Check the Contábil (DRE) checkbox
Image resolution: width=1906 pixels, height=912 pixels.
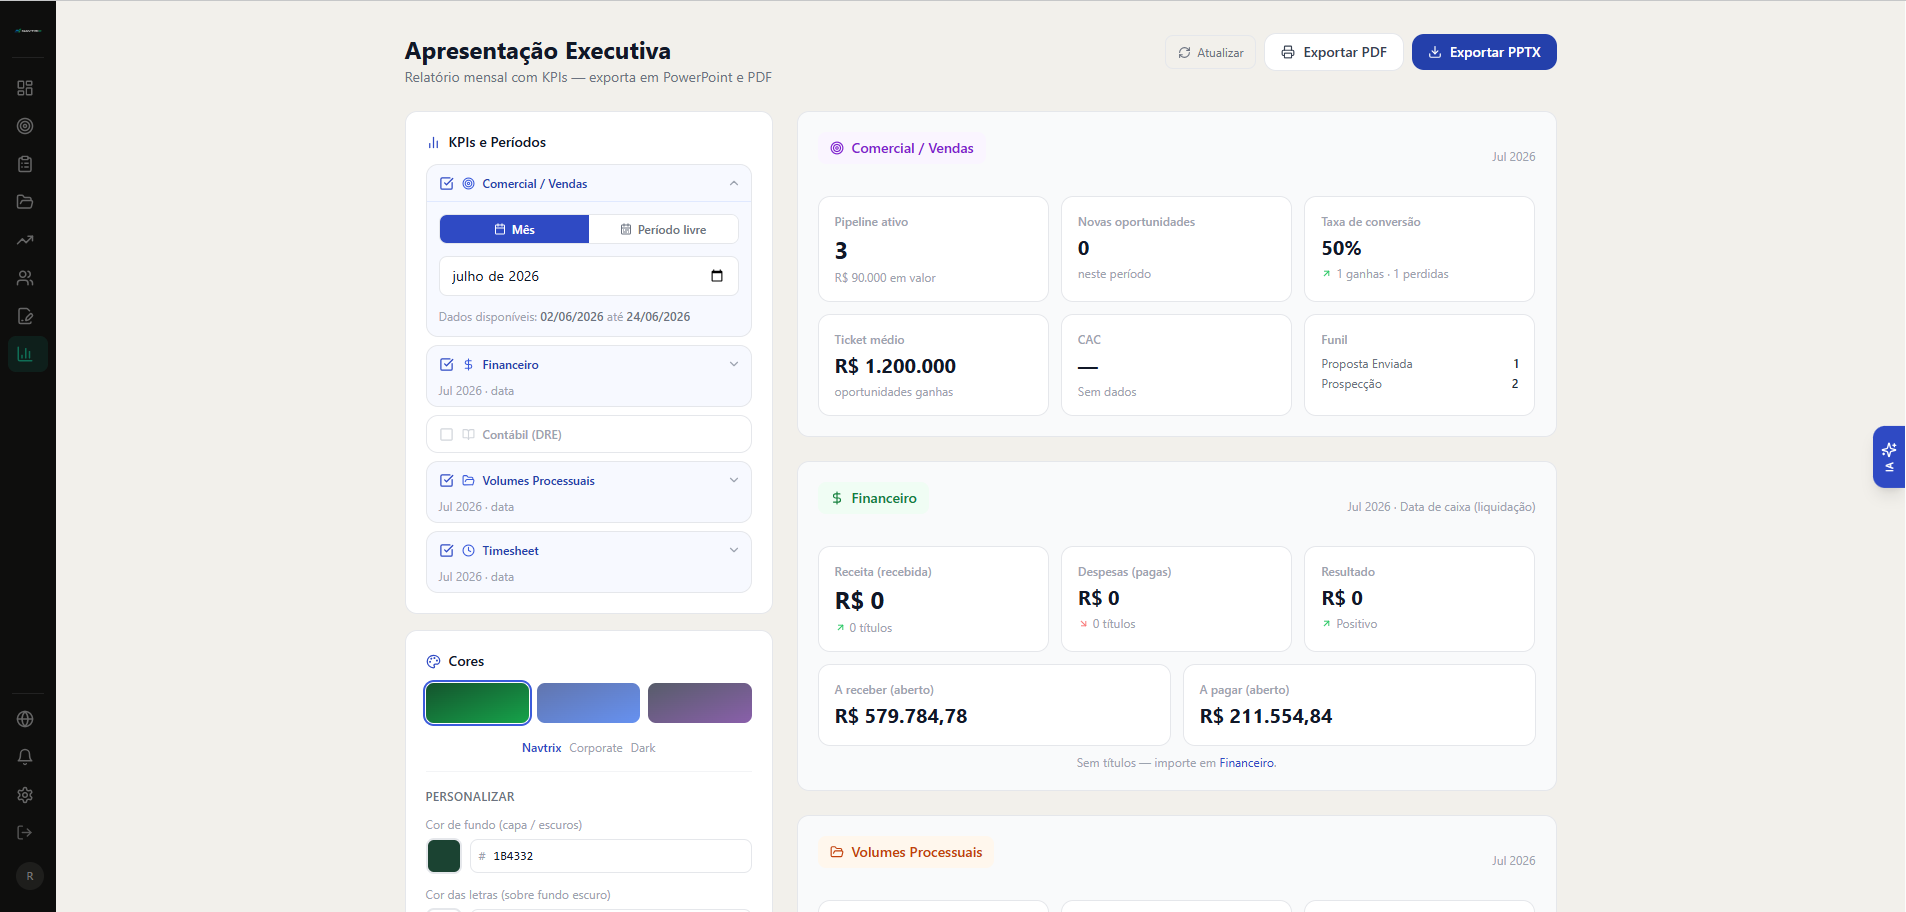pyautogui.click(x=447, y=435)
